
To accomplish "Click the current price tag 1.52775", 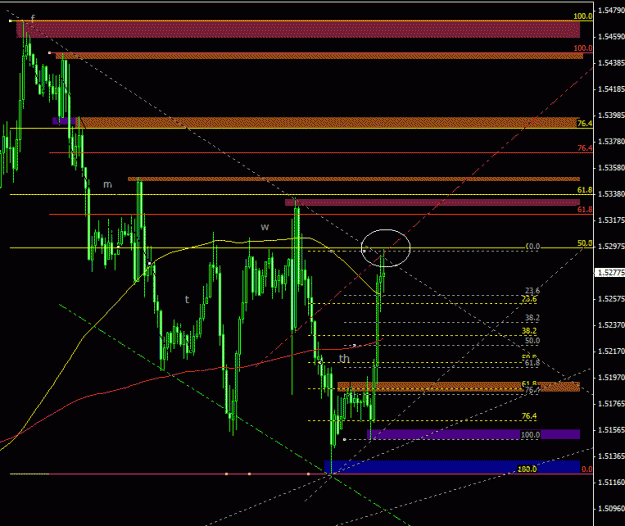I will pos(610,273).
